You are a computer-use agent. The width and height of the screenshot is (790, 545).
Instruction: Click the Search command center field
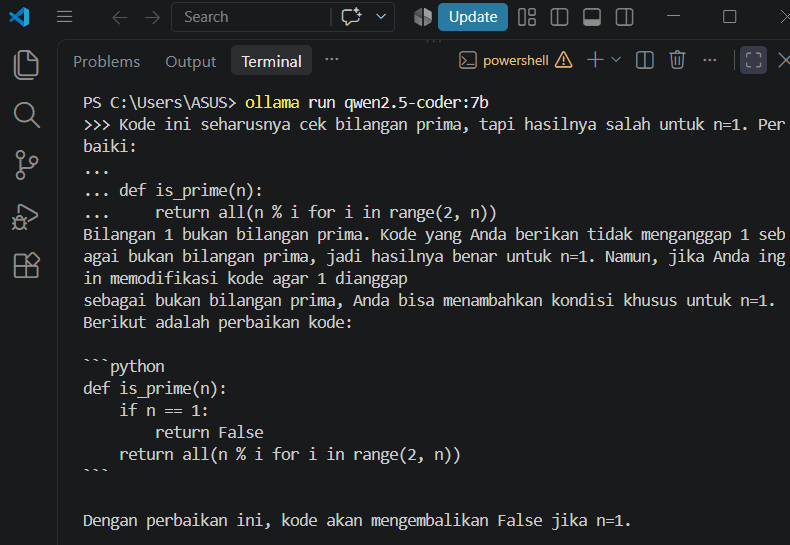pos(251,17)
